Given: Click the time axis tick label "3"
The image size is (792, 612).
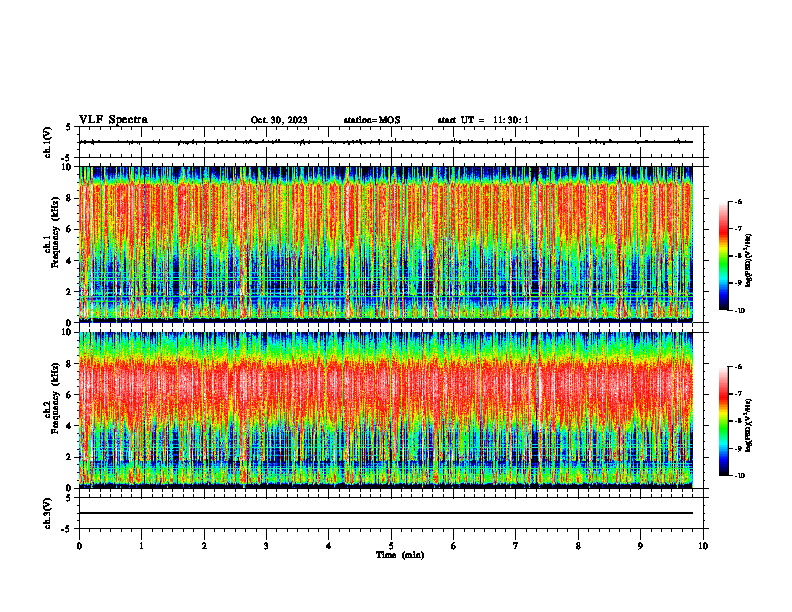Looking at the screenshot, I should pyautogui.click(x=266, y=546).
